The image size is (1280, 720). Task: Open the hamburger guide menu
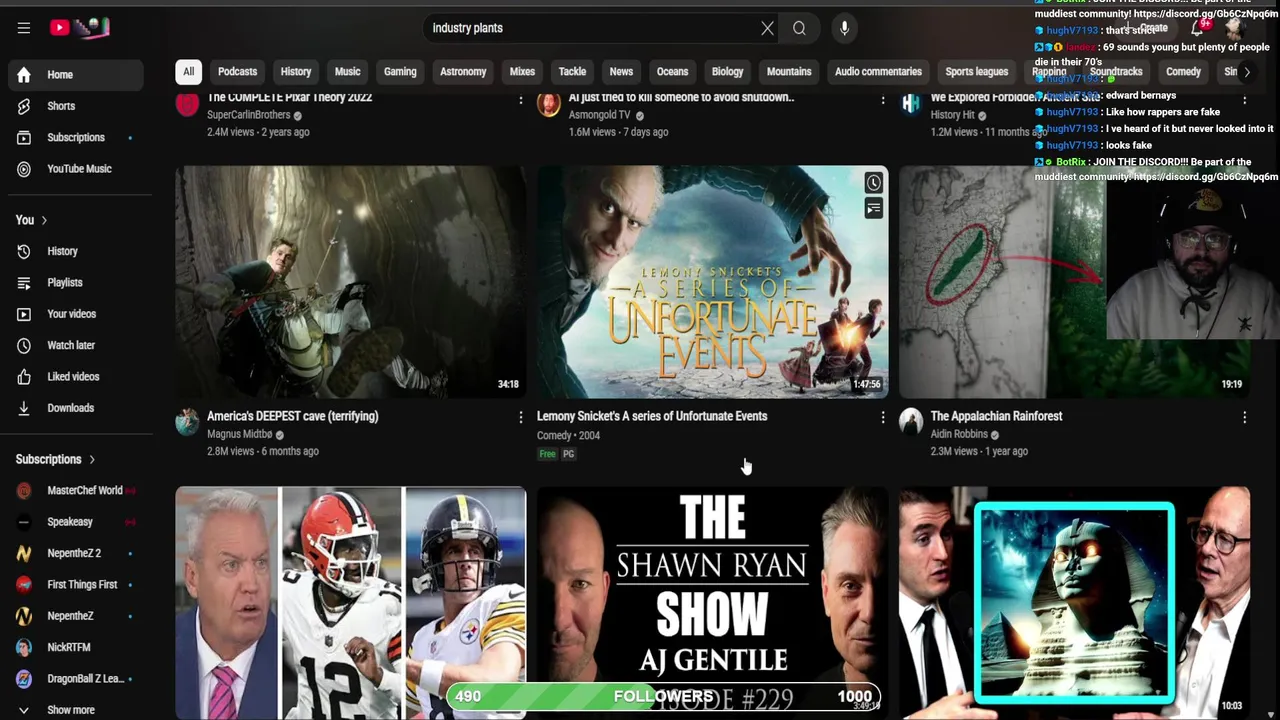(24, 28)
